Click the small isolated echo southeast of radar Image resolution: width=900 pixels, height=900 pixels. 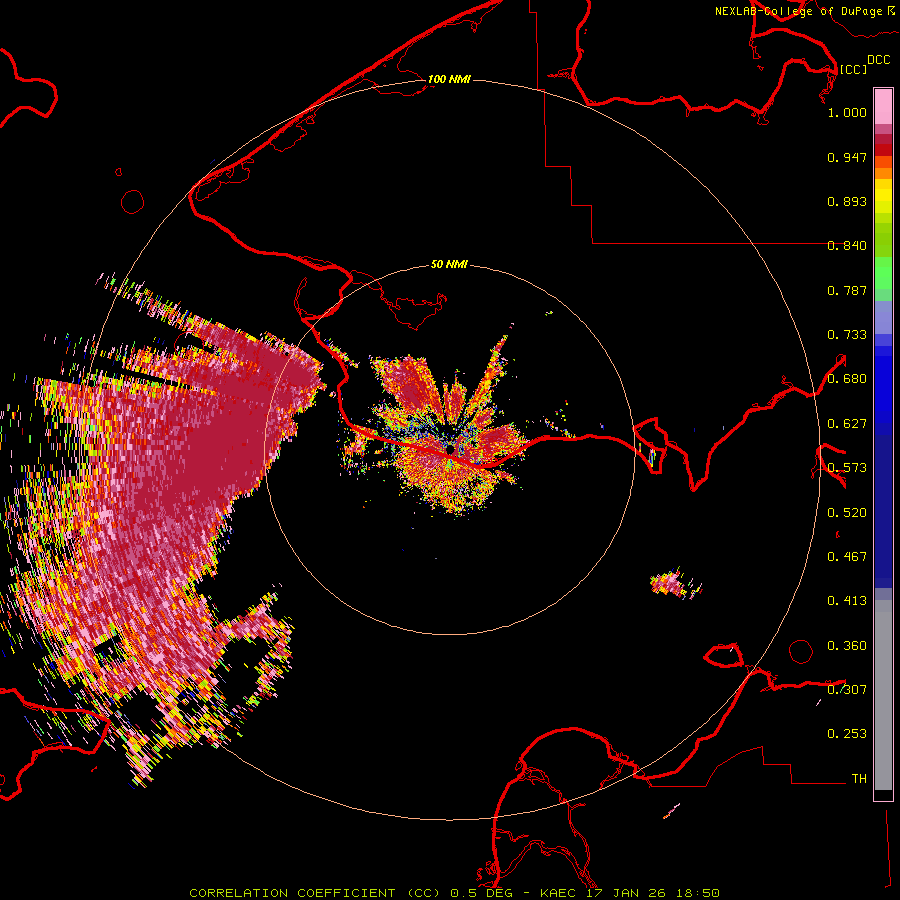675,584
